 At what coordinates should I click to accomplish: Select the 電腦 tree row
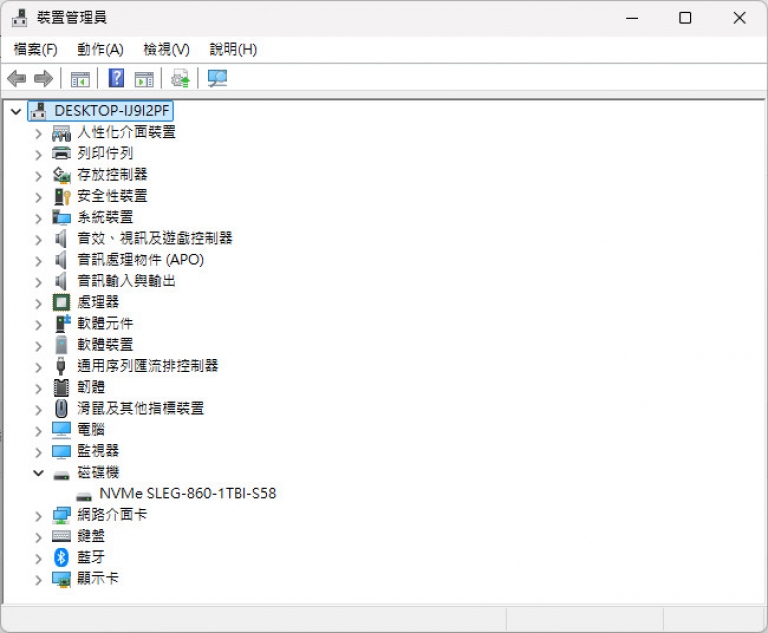point(91,429)
